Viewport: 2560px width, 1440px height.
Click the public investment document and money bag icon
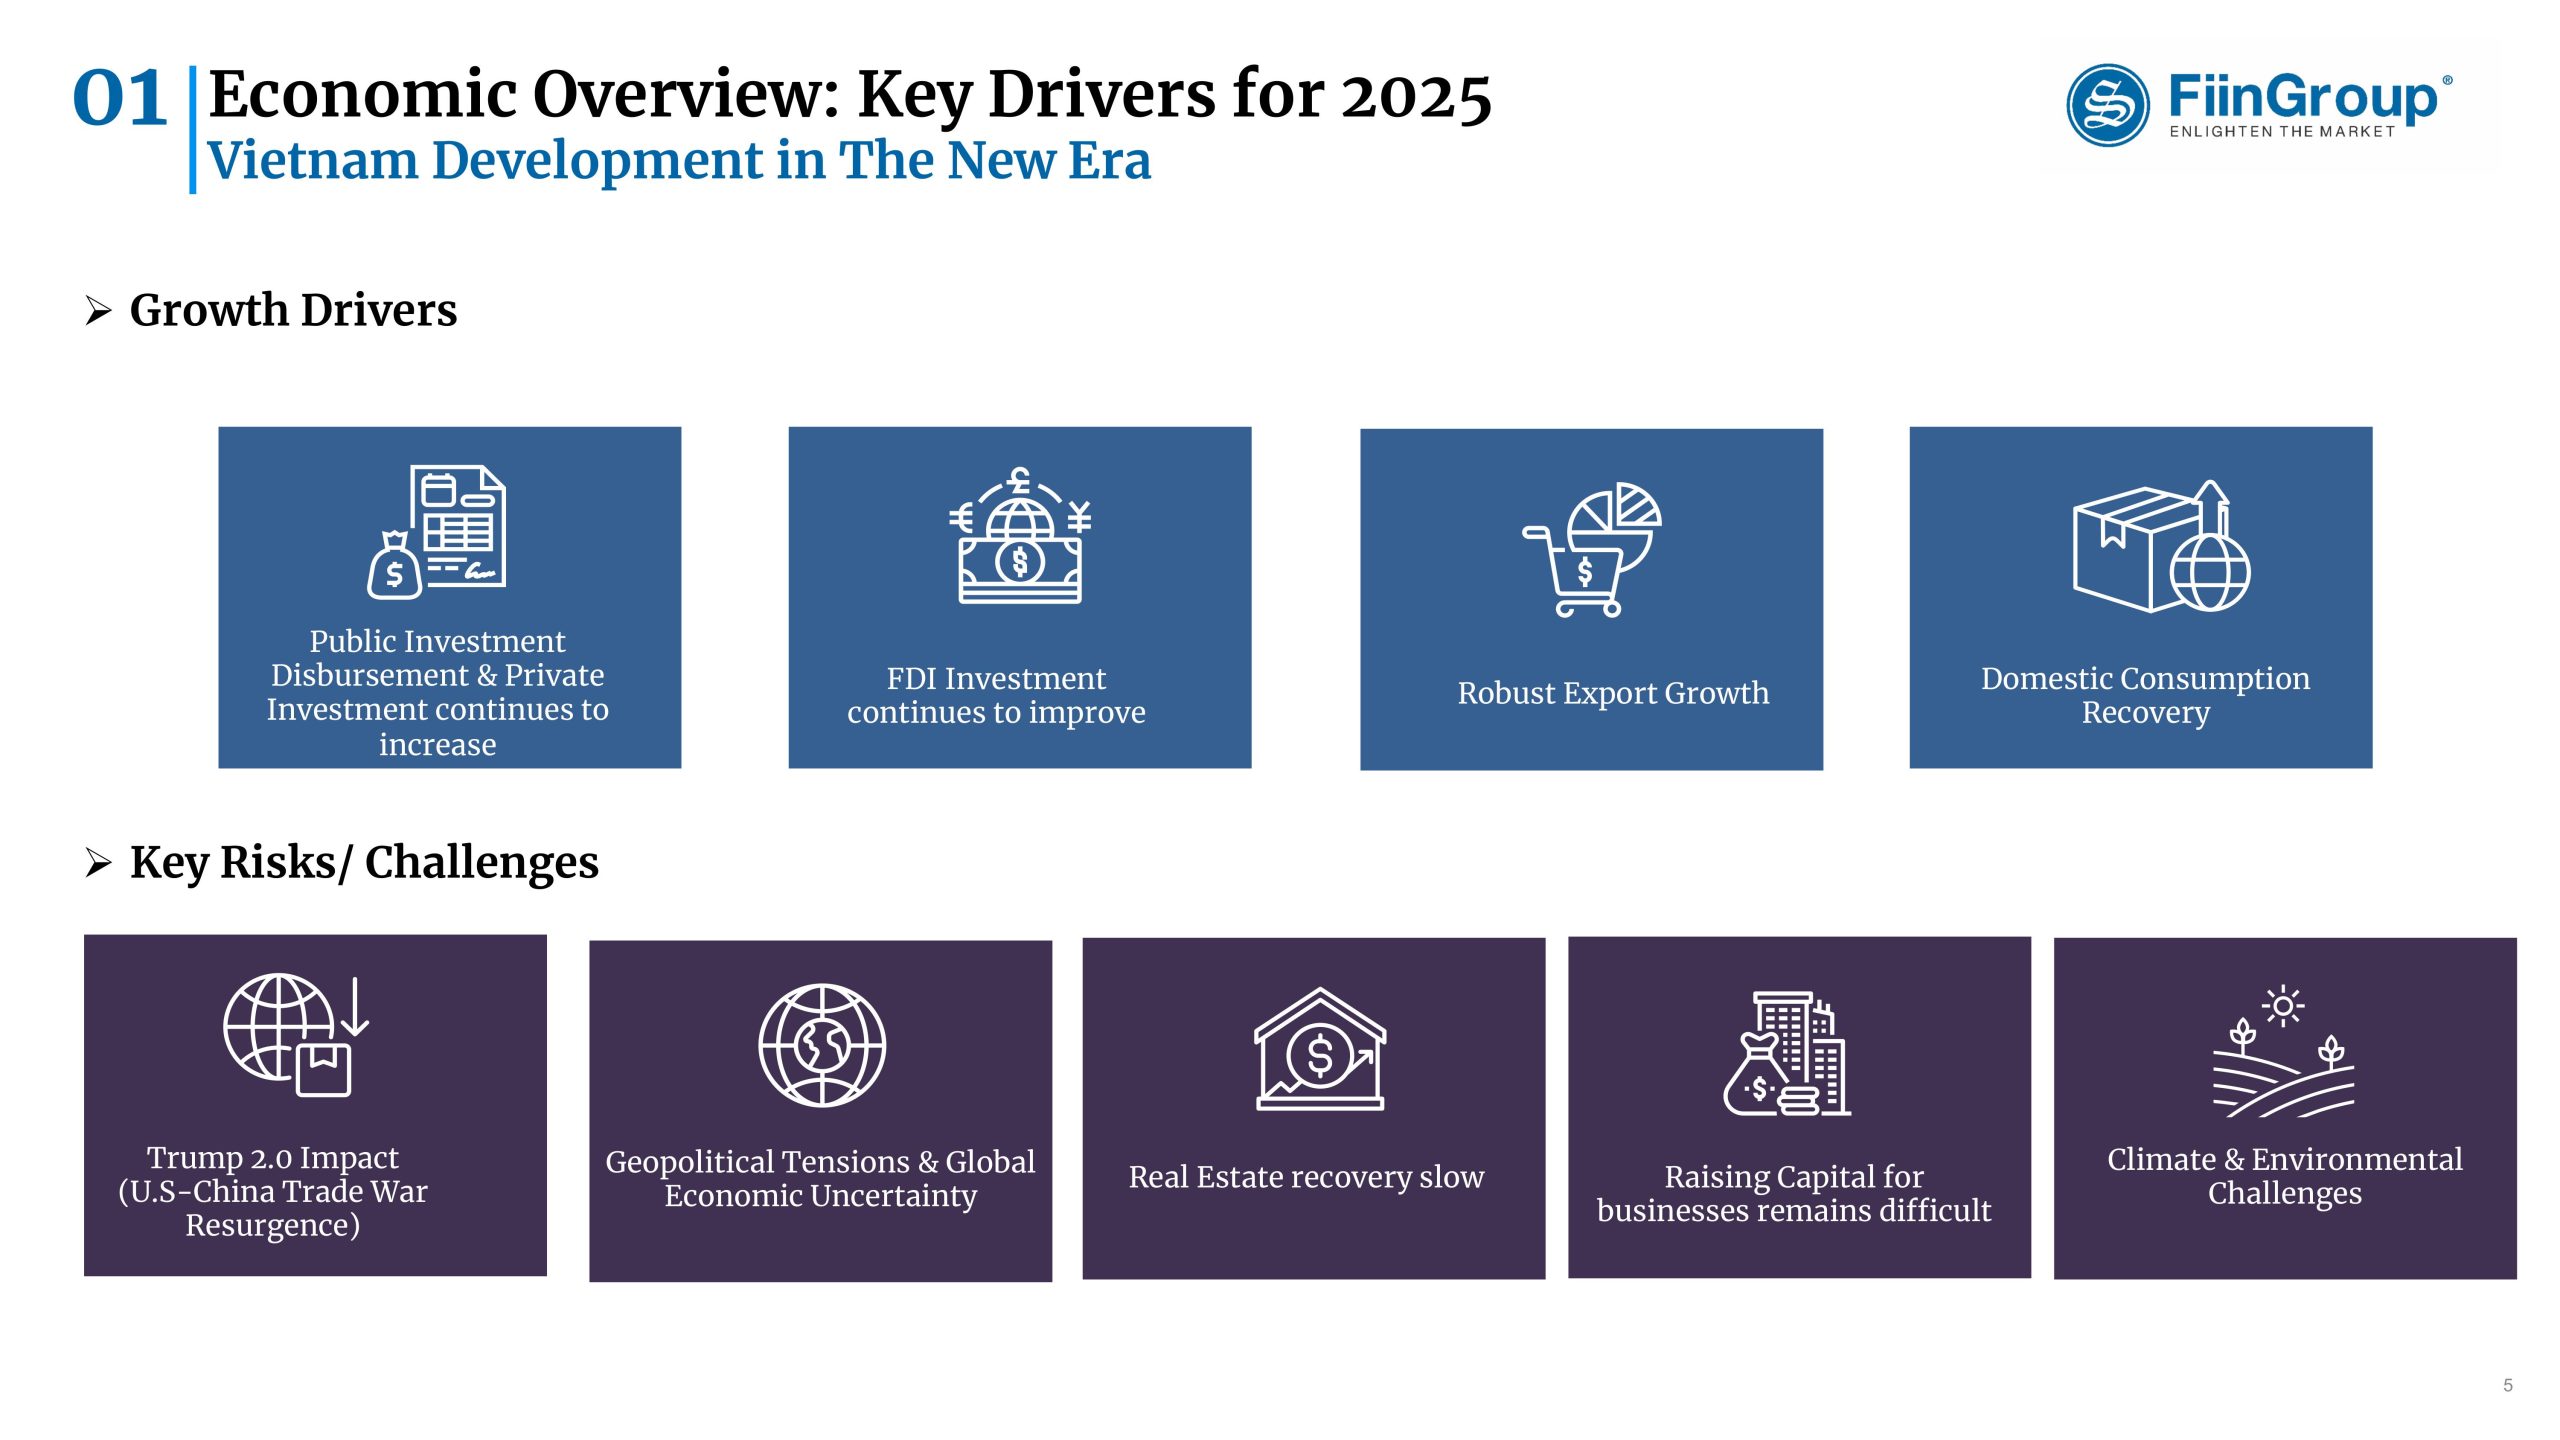pyautogui.click(x=436, y=532)
